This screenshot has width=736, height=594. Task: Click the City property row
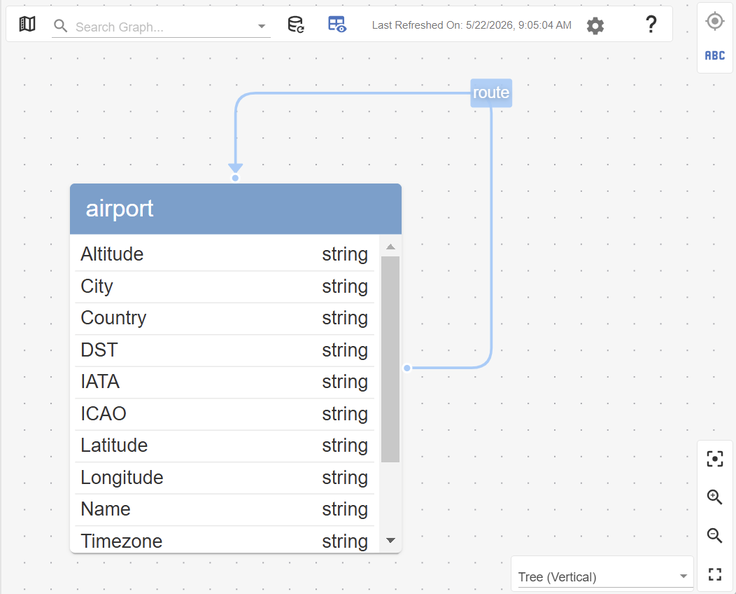coord(224,286)
